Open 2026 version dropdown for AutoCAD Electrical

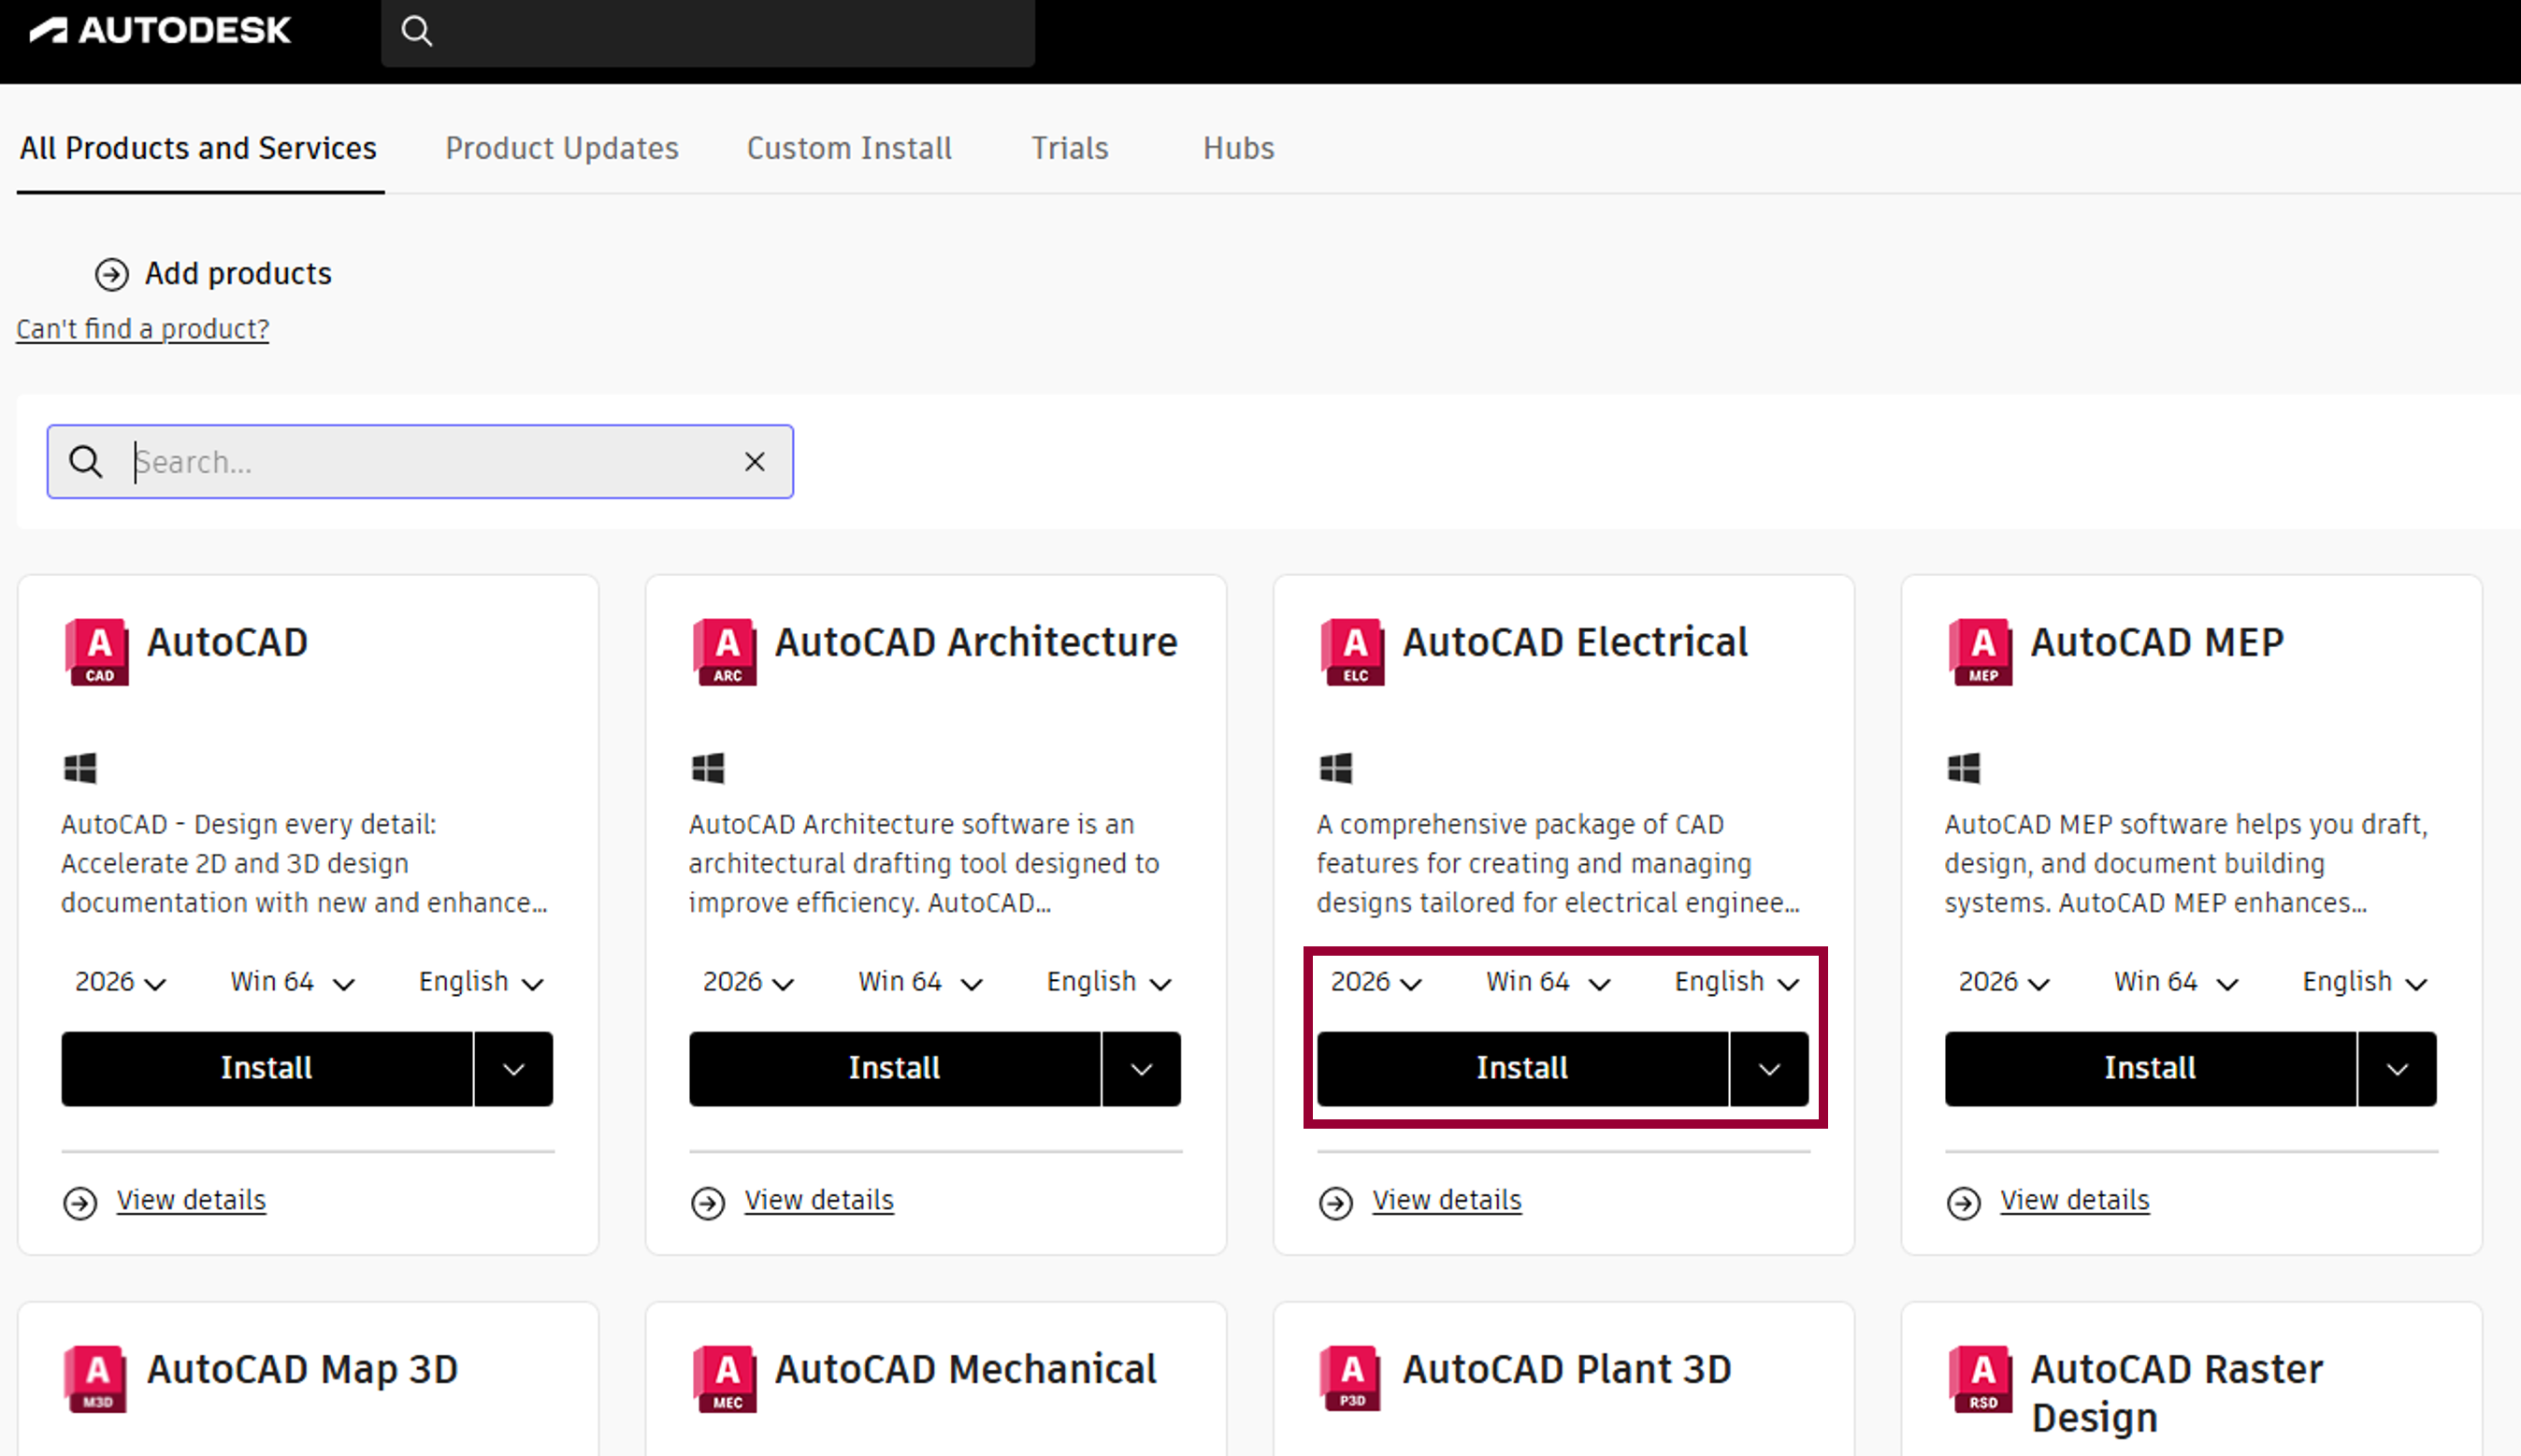click(x=1376, y=982)
